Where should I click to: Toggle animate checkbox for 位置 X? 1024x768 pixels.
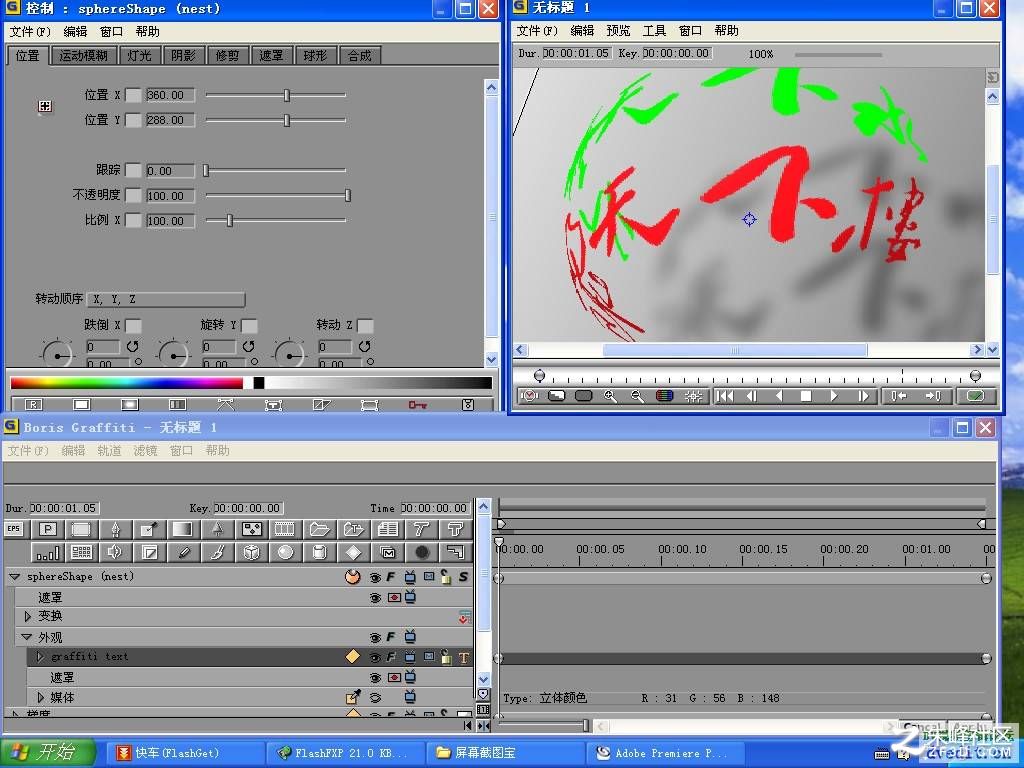133,95
